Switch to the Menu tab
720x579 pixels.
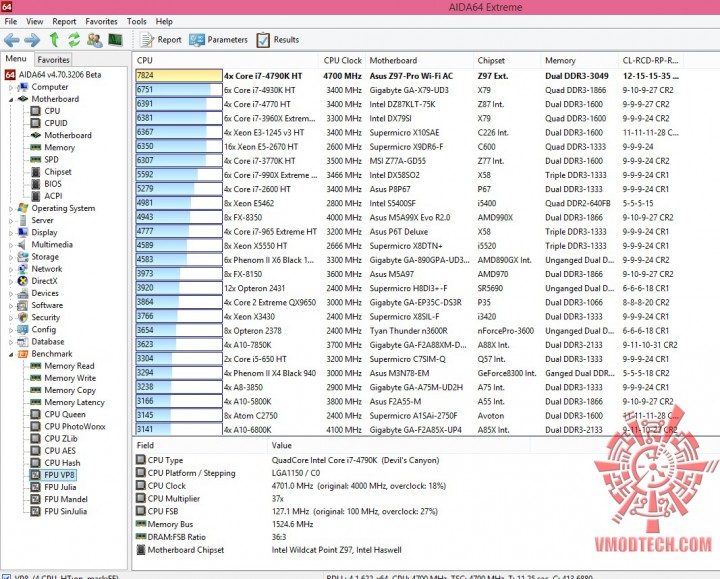pos(16,59)
